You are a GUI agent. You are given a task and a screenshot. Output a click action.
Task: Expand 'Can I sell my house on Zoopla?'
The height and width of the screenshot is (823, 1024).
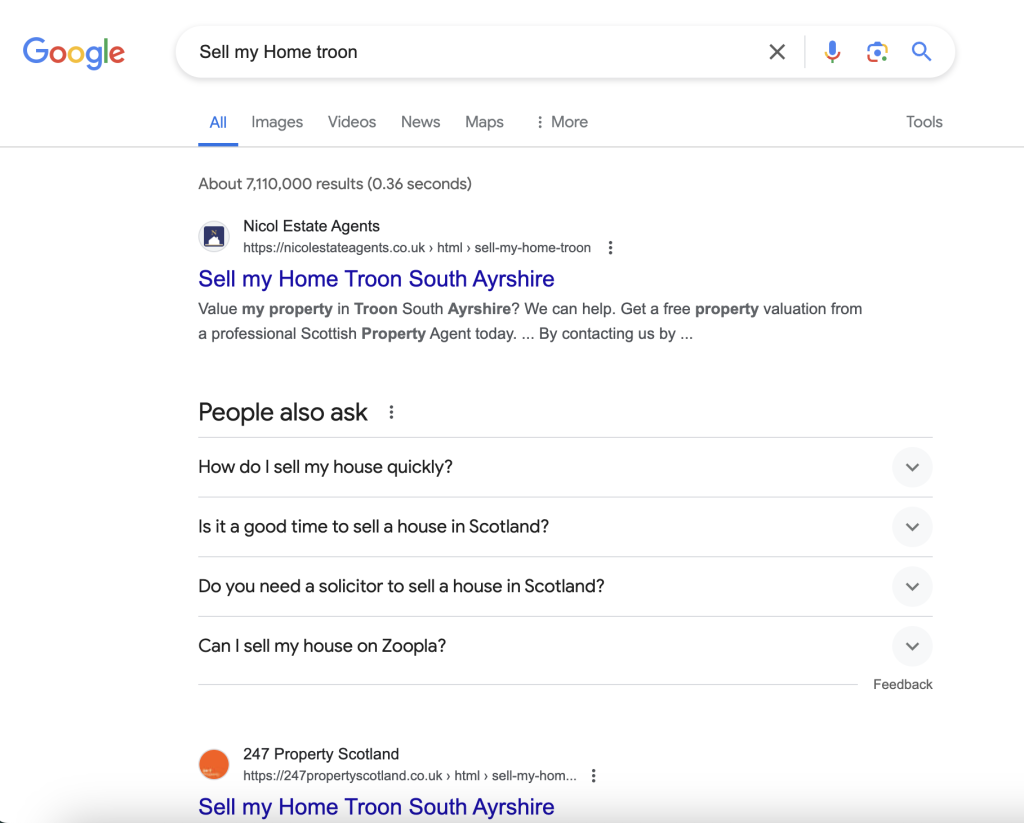[911, 646]
